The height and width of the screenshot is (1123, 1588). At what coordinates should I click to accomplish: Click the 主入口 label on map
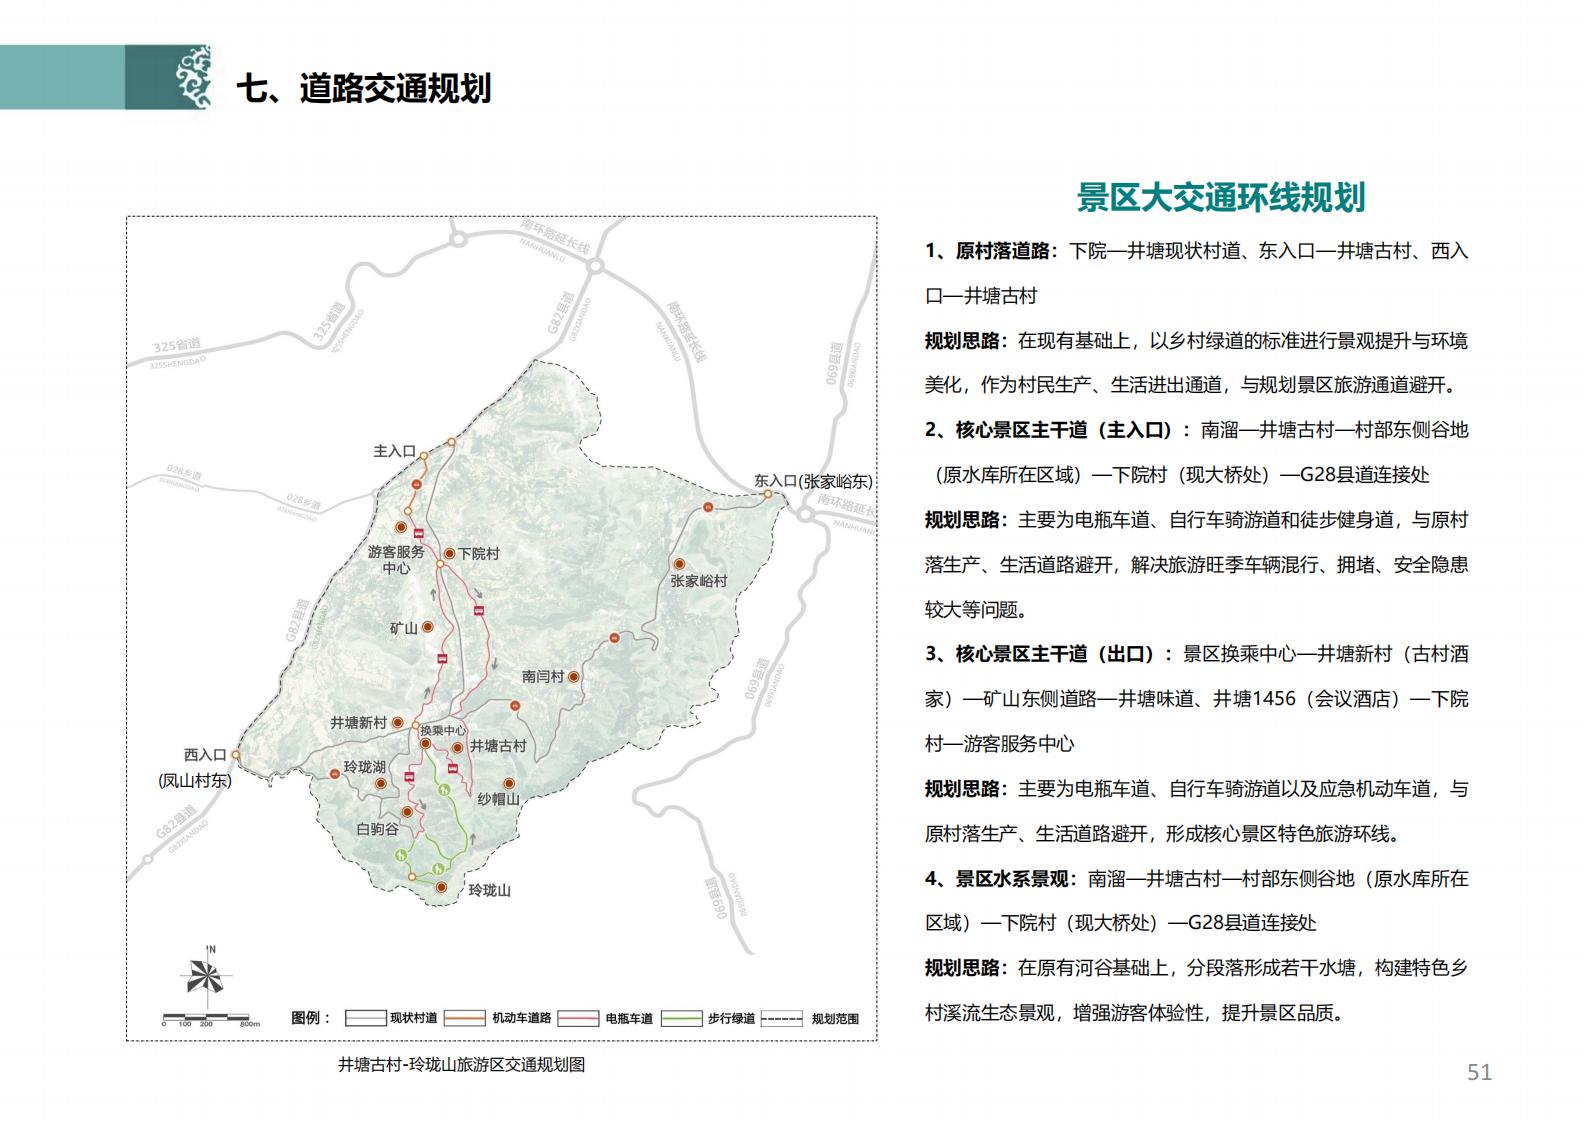tap(394, 452)
